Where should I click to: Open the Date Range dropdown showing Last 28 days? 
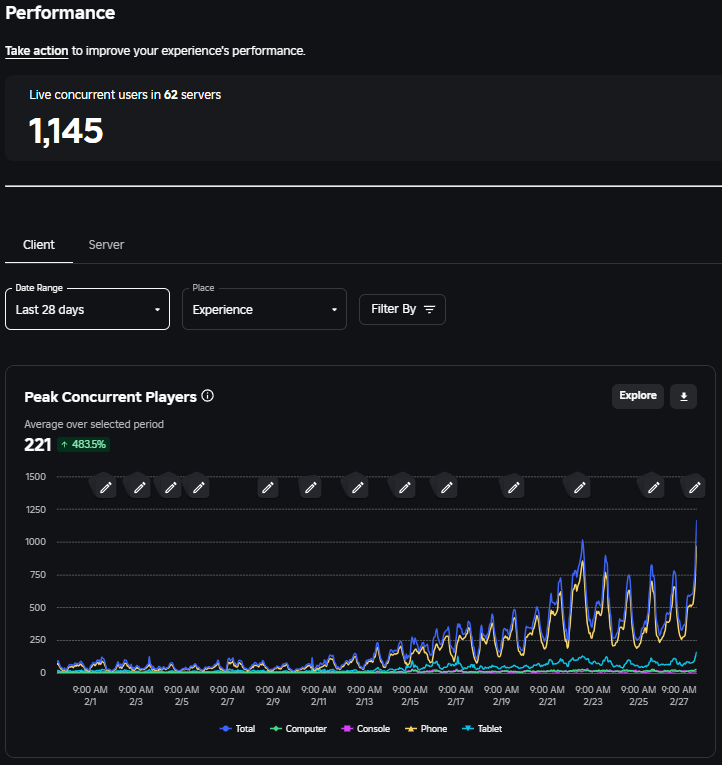(87, 309)
